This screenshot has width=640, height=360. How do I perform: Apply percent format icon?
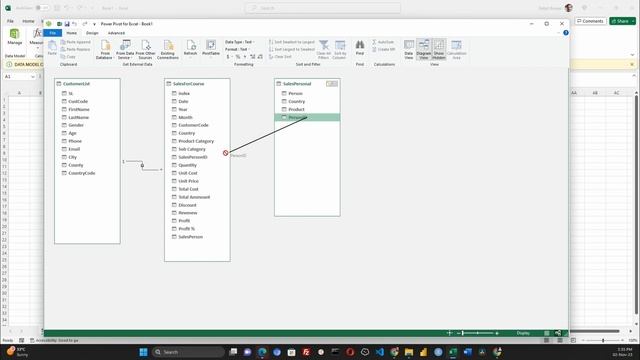238,57
